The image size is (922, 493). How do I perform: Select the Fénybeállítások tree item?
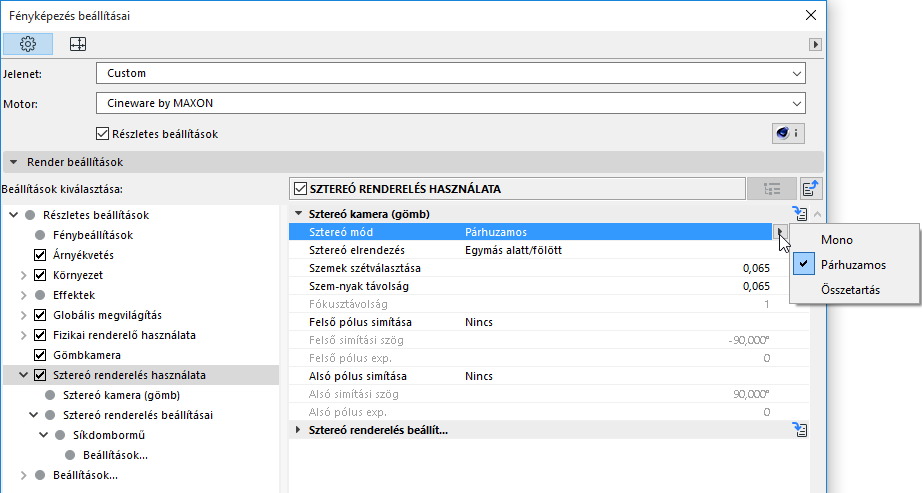93,235
